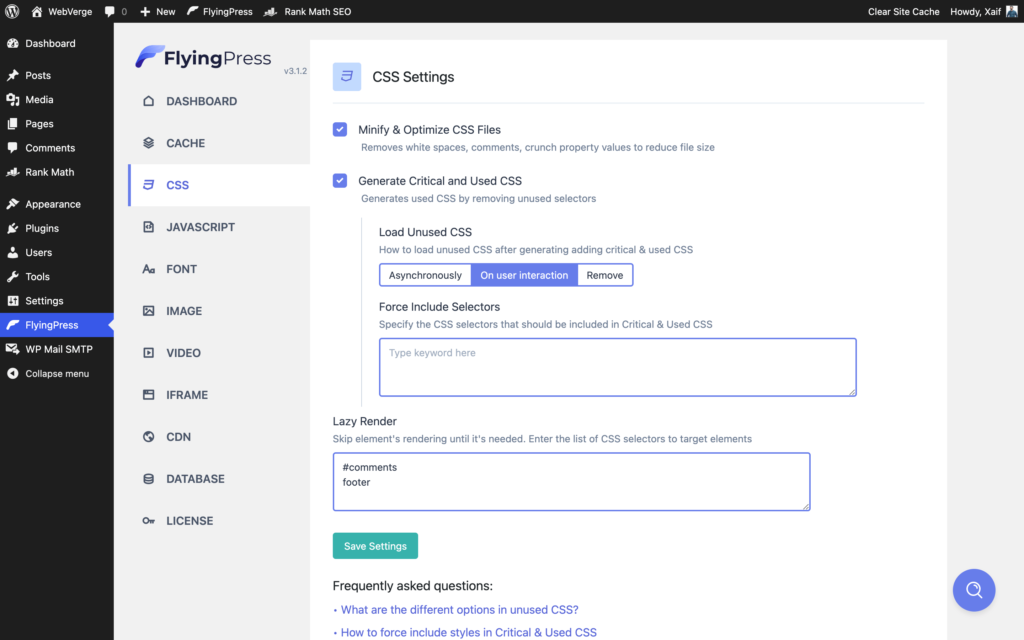Select Remove for Load Unused CSS

coord(604,274)
